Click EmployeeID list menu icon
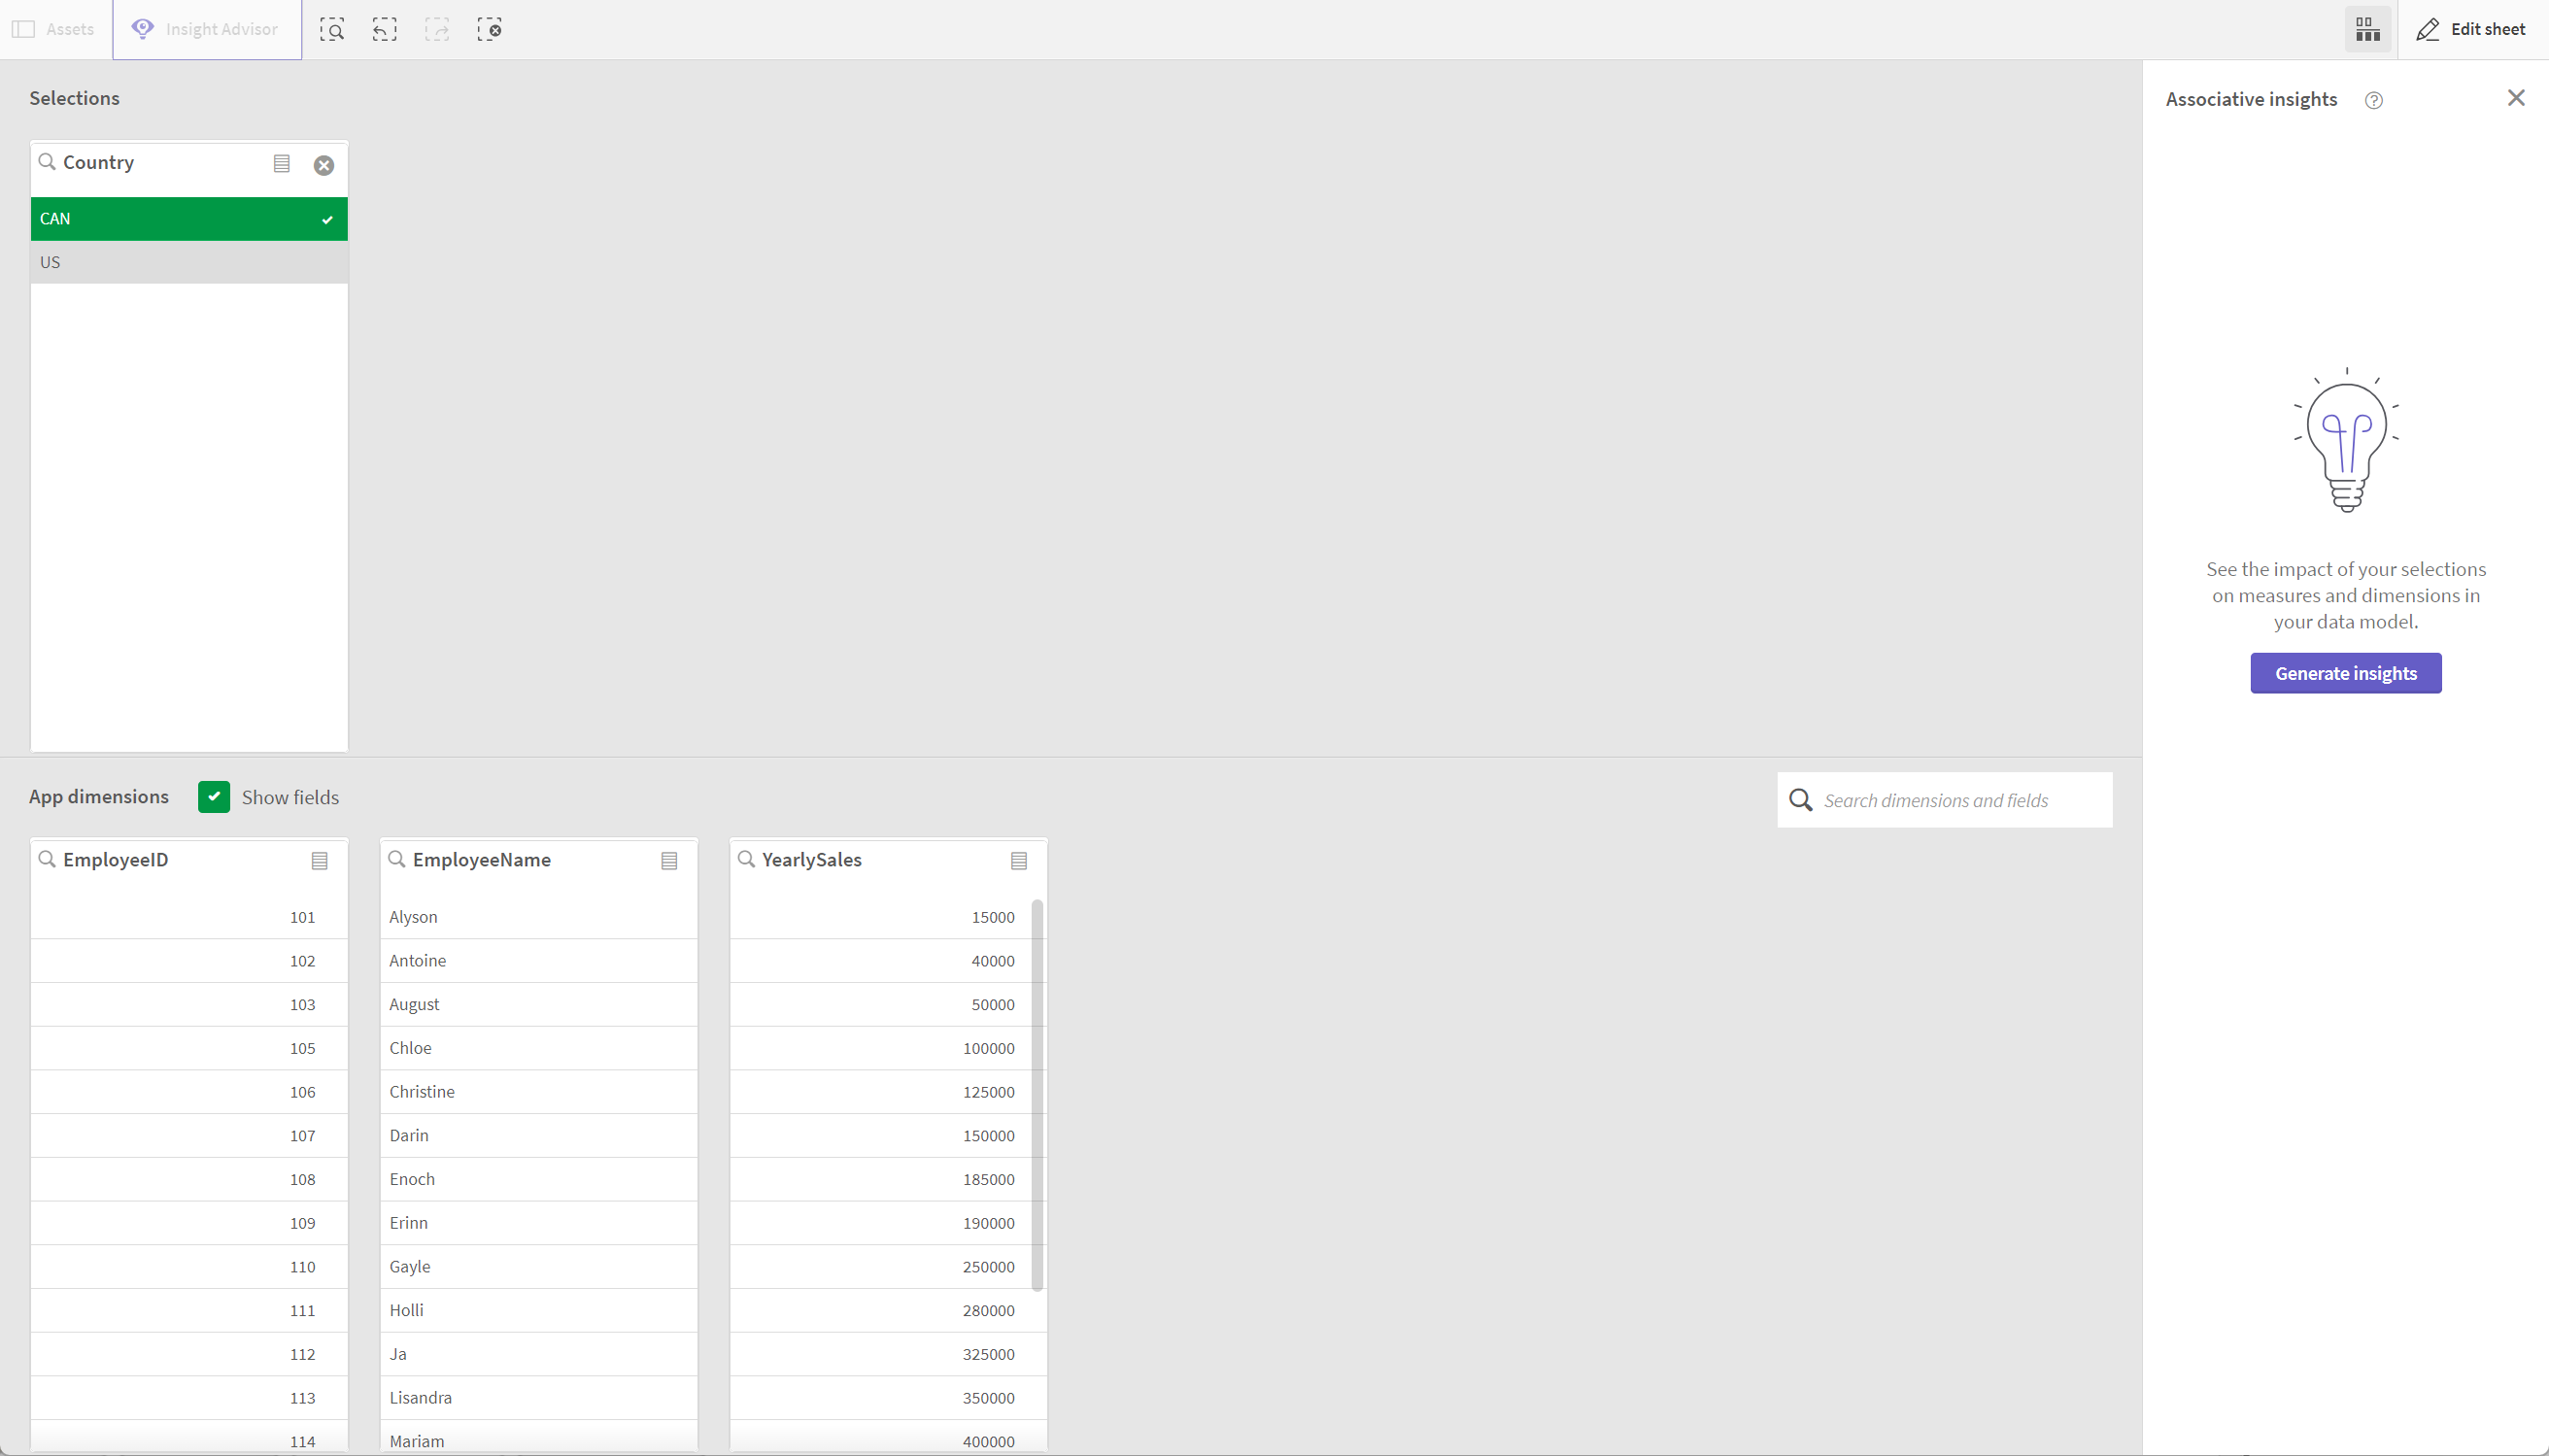 click(x=321, y=861)
